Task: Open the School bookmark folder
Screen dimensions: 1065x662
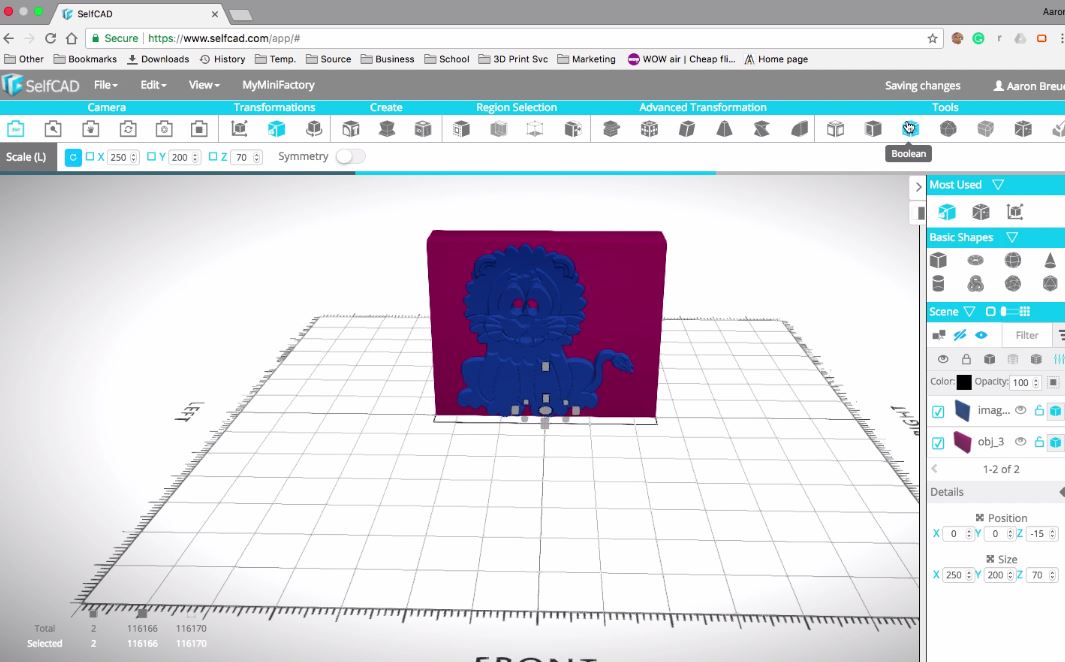Action: (447, 59)
